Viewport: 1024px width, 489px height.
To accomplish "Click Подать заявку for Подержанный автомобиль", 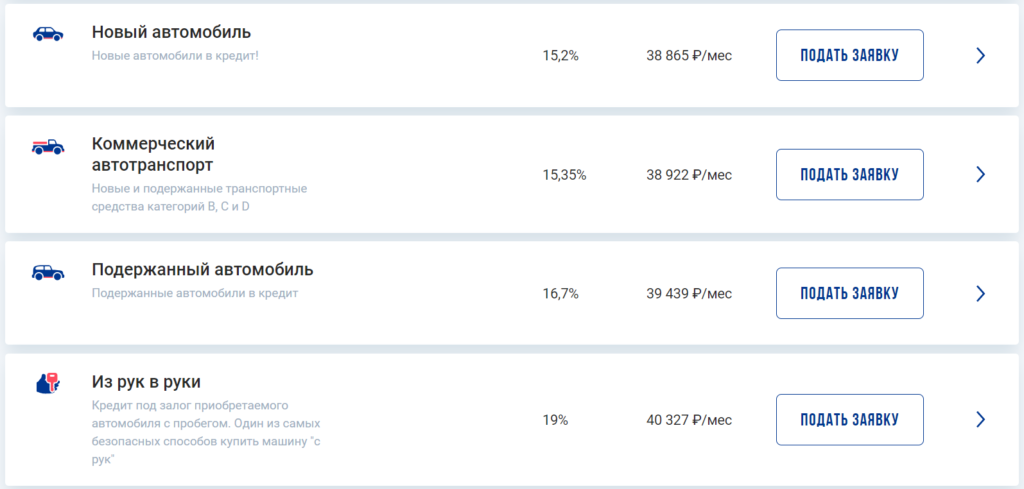I will coord(849,293).
